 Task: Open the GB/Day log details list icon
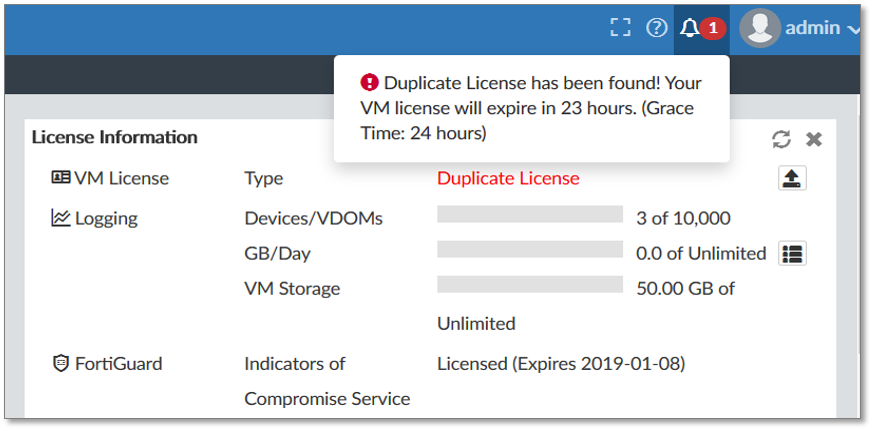point(792,253)
